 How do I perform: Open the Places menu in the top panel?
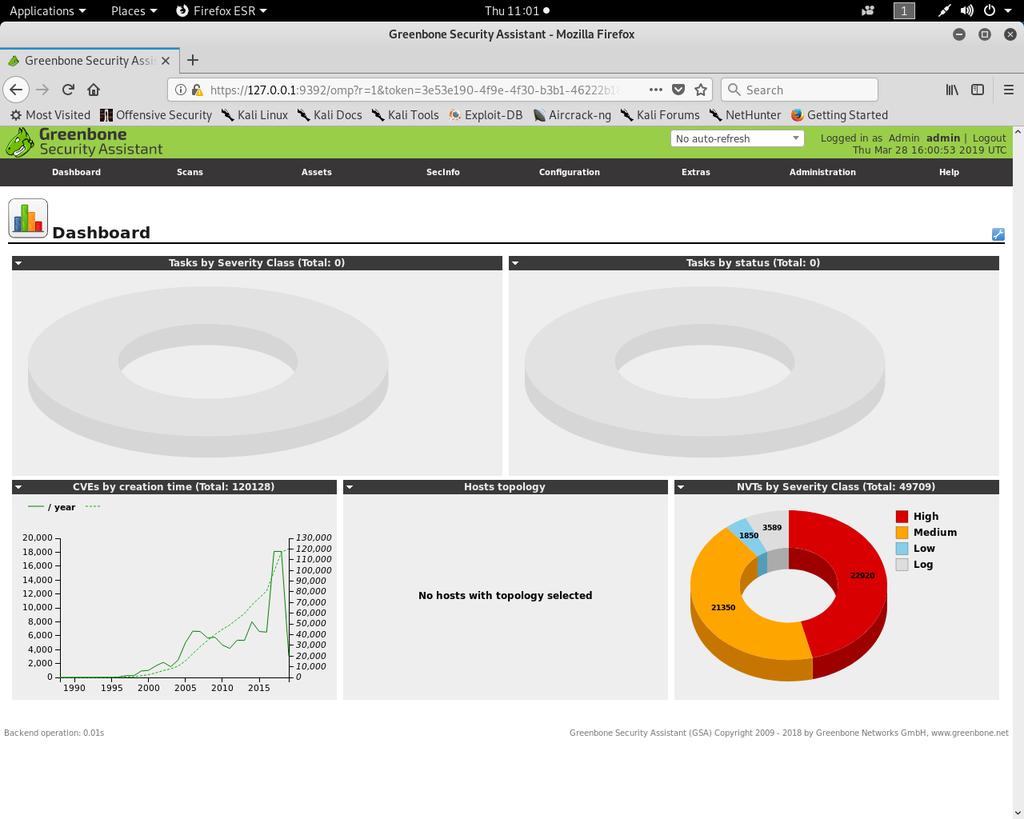tap(134, 10)
